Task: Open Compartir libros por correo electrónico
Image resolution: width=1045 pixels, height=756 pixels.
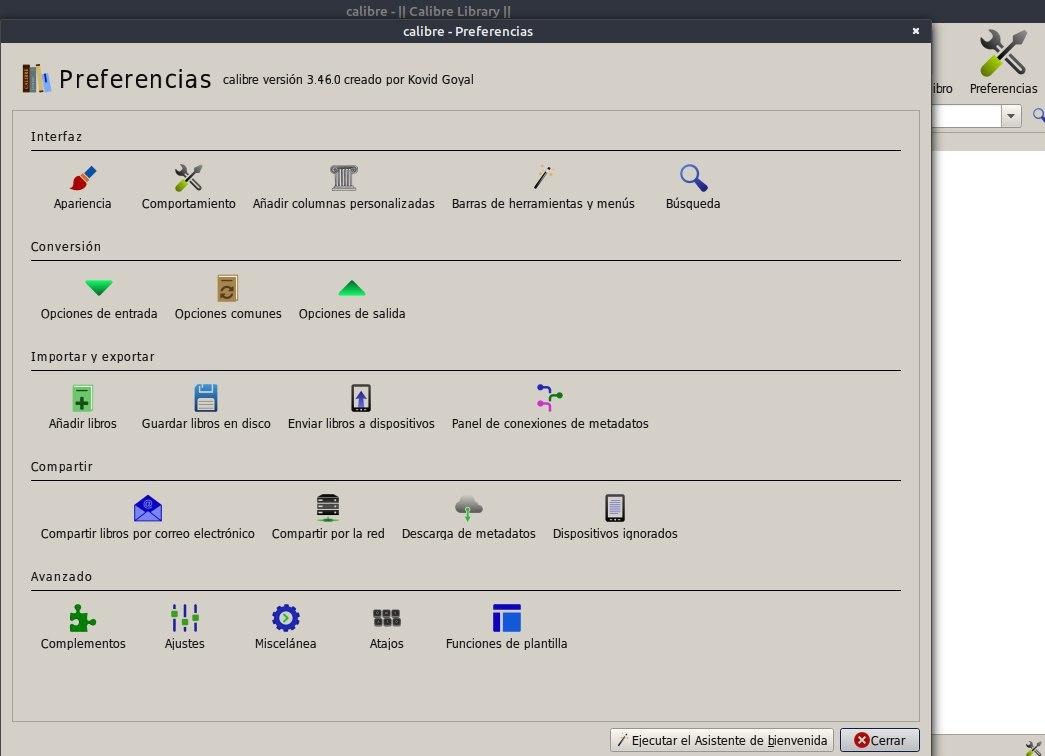Action: (148, 517)
